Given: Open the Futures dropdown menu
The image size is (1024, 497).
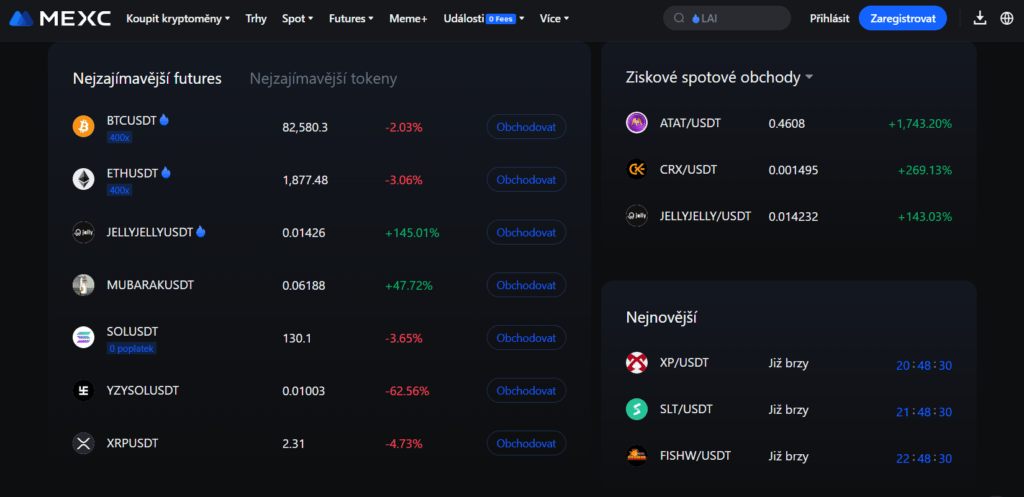Looking at the screenshot, I should [351, 19].
